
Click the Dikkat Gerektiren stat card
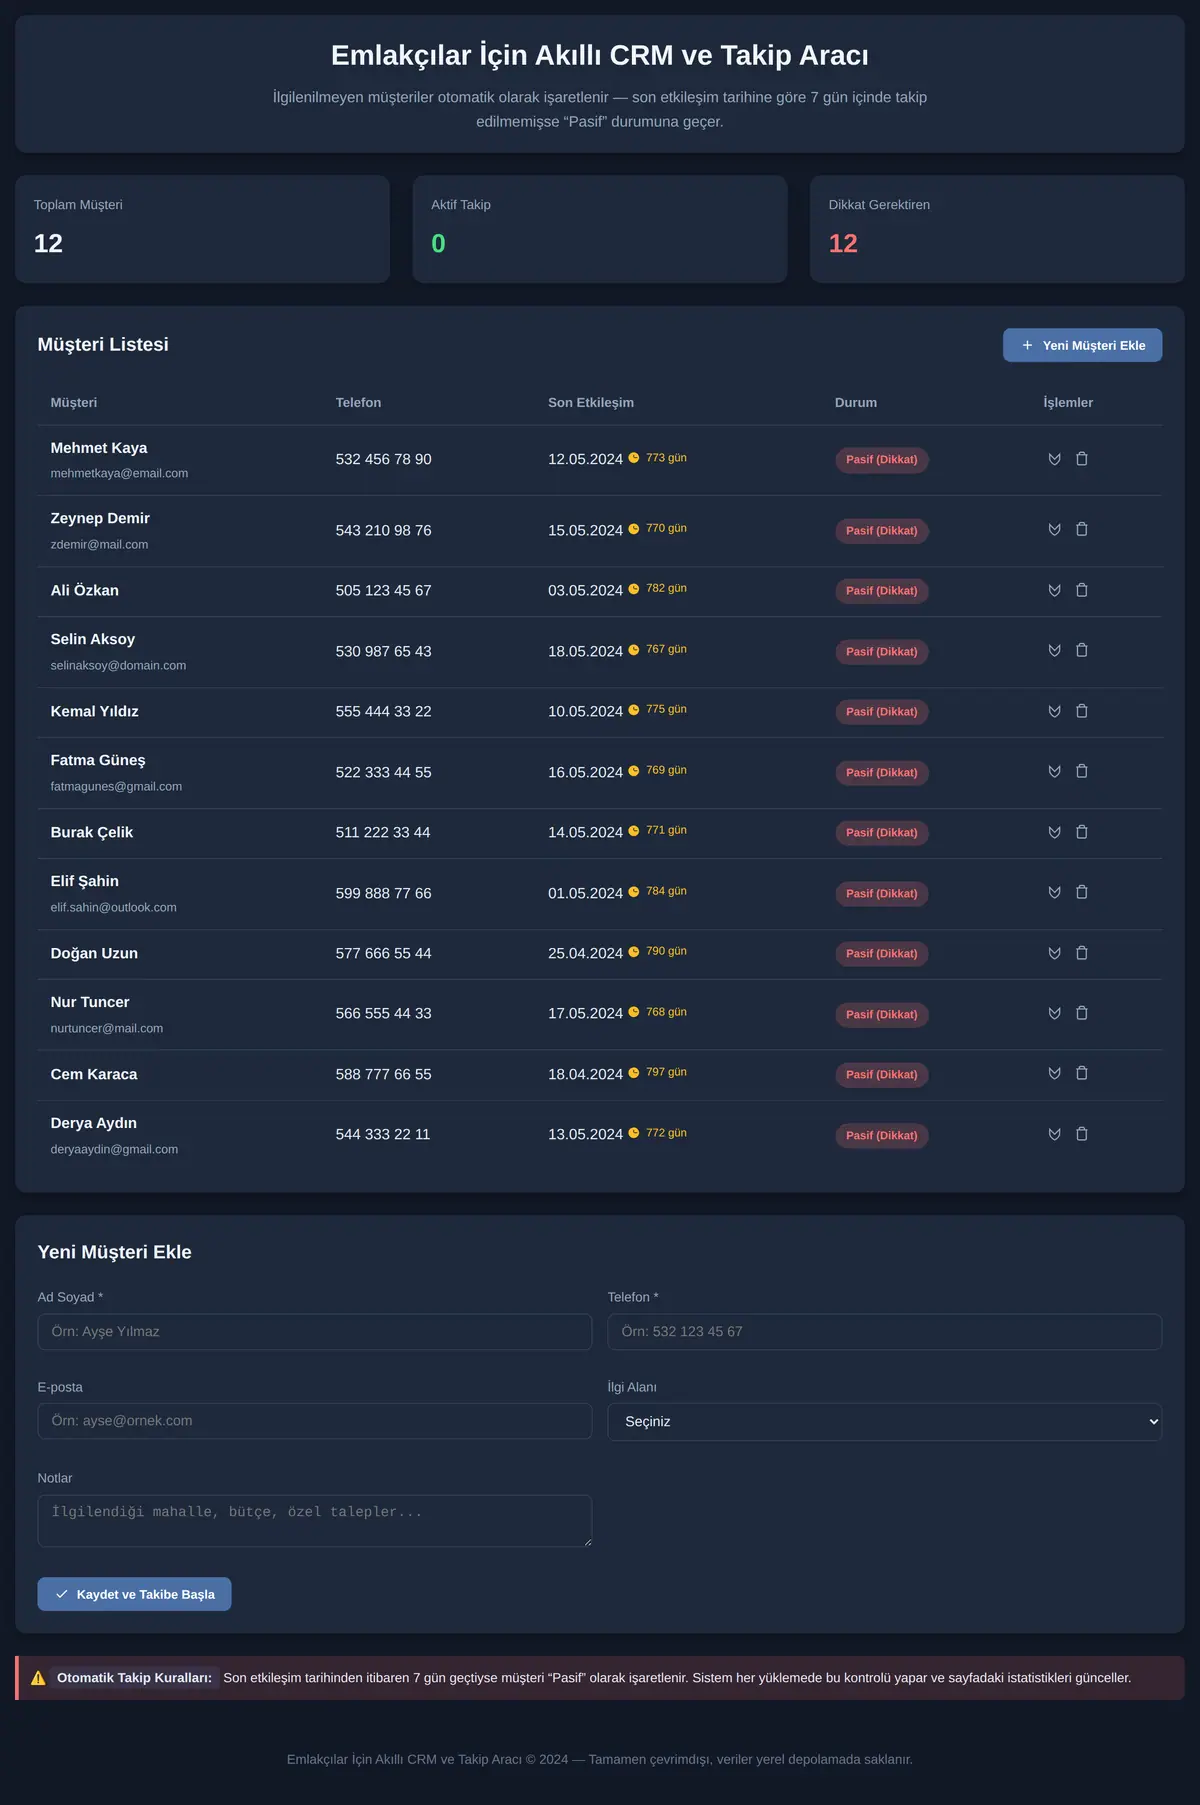(x=997, y=229)
